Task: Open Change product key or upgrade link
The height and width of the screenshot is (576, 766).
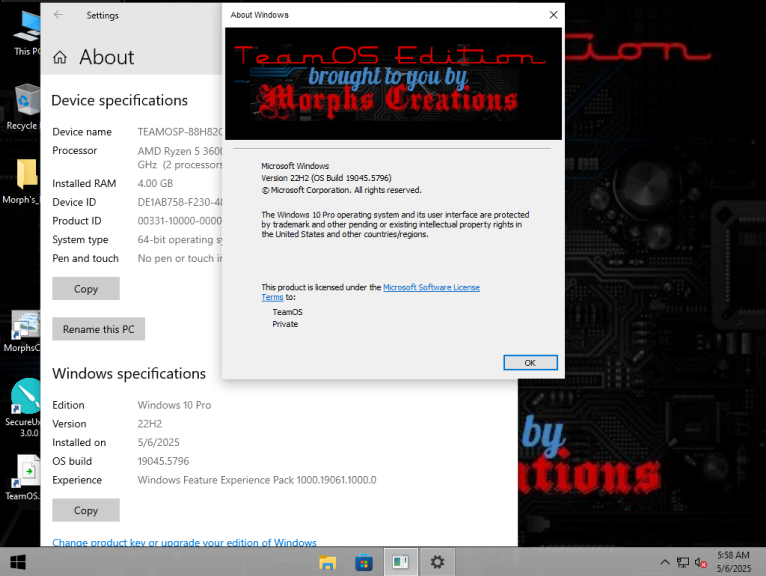Action: pos(184,542)
